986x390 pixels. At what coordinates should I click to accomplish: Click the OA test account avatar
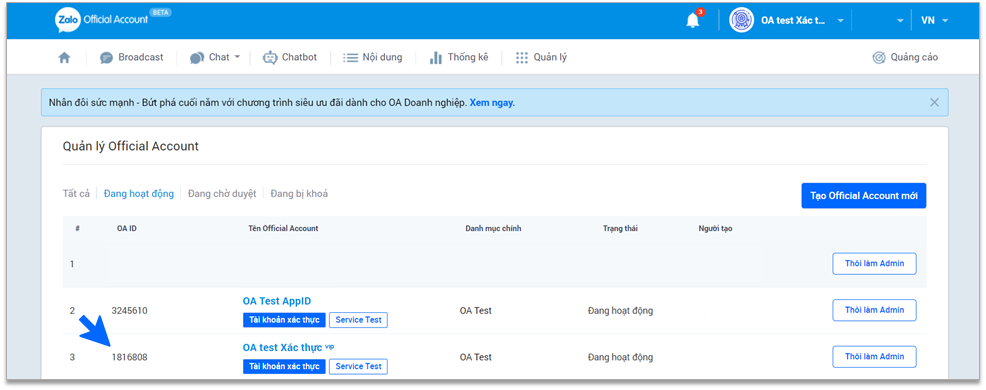pyautogui.click(x=741, y=20)
